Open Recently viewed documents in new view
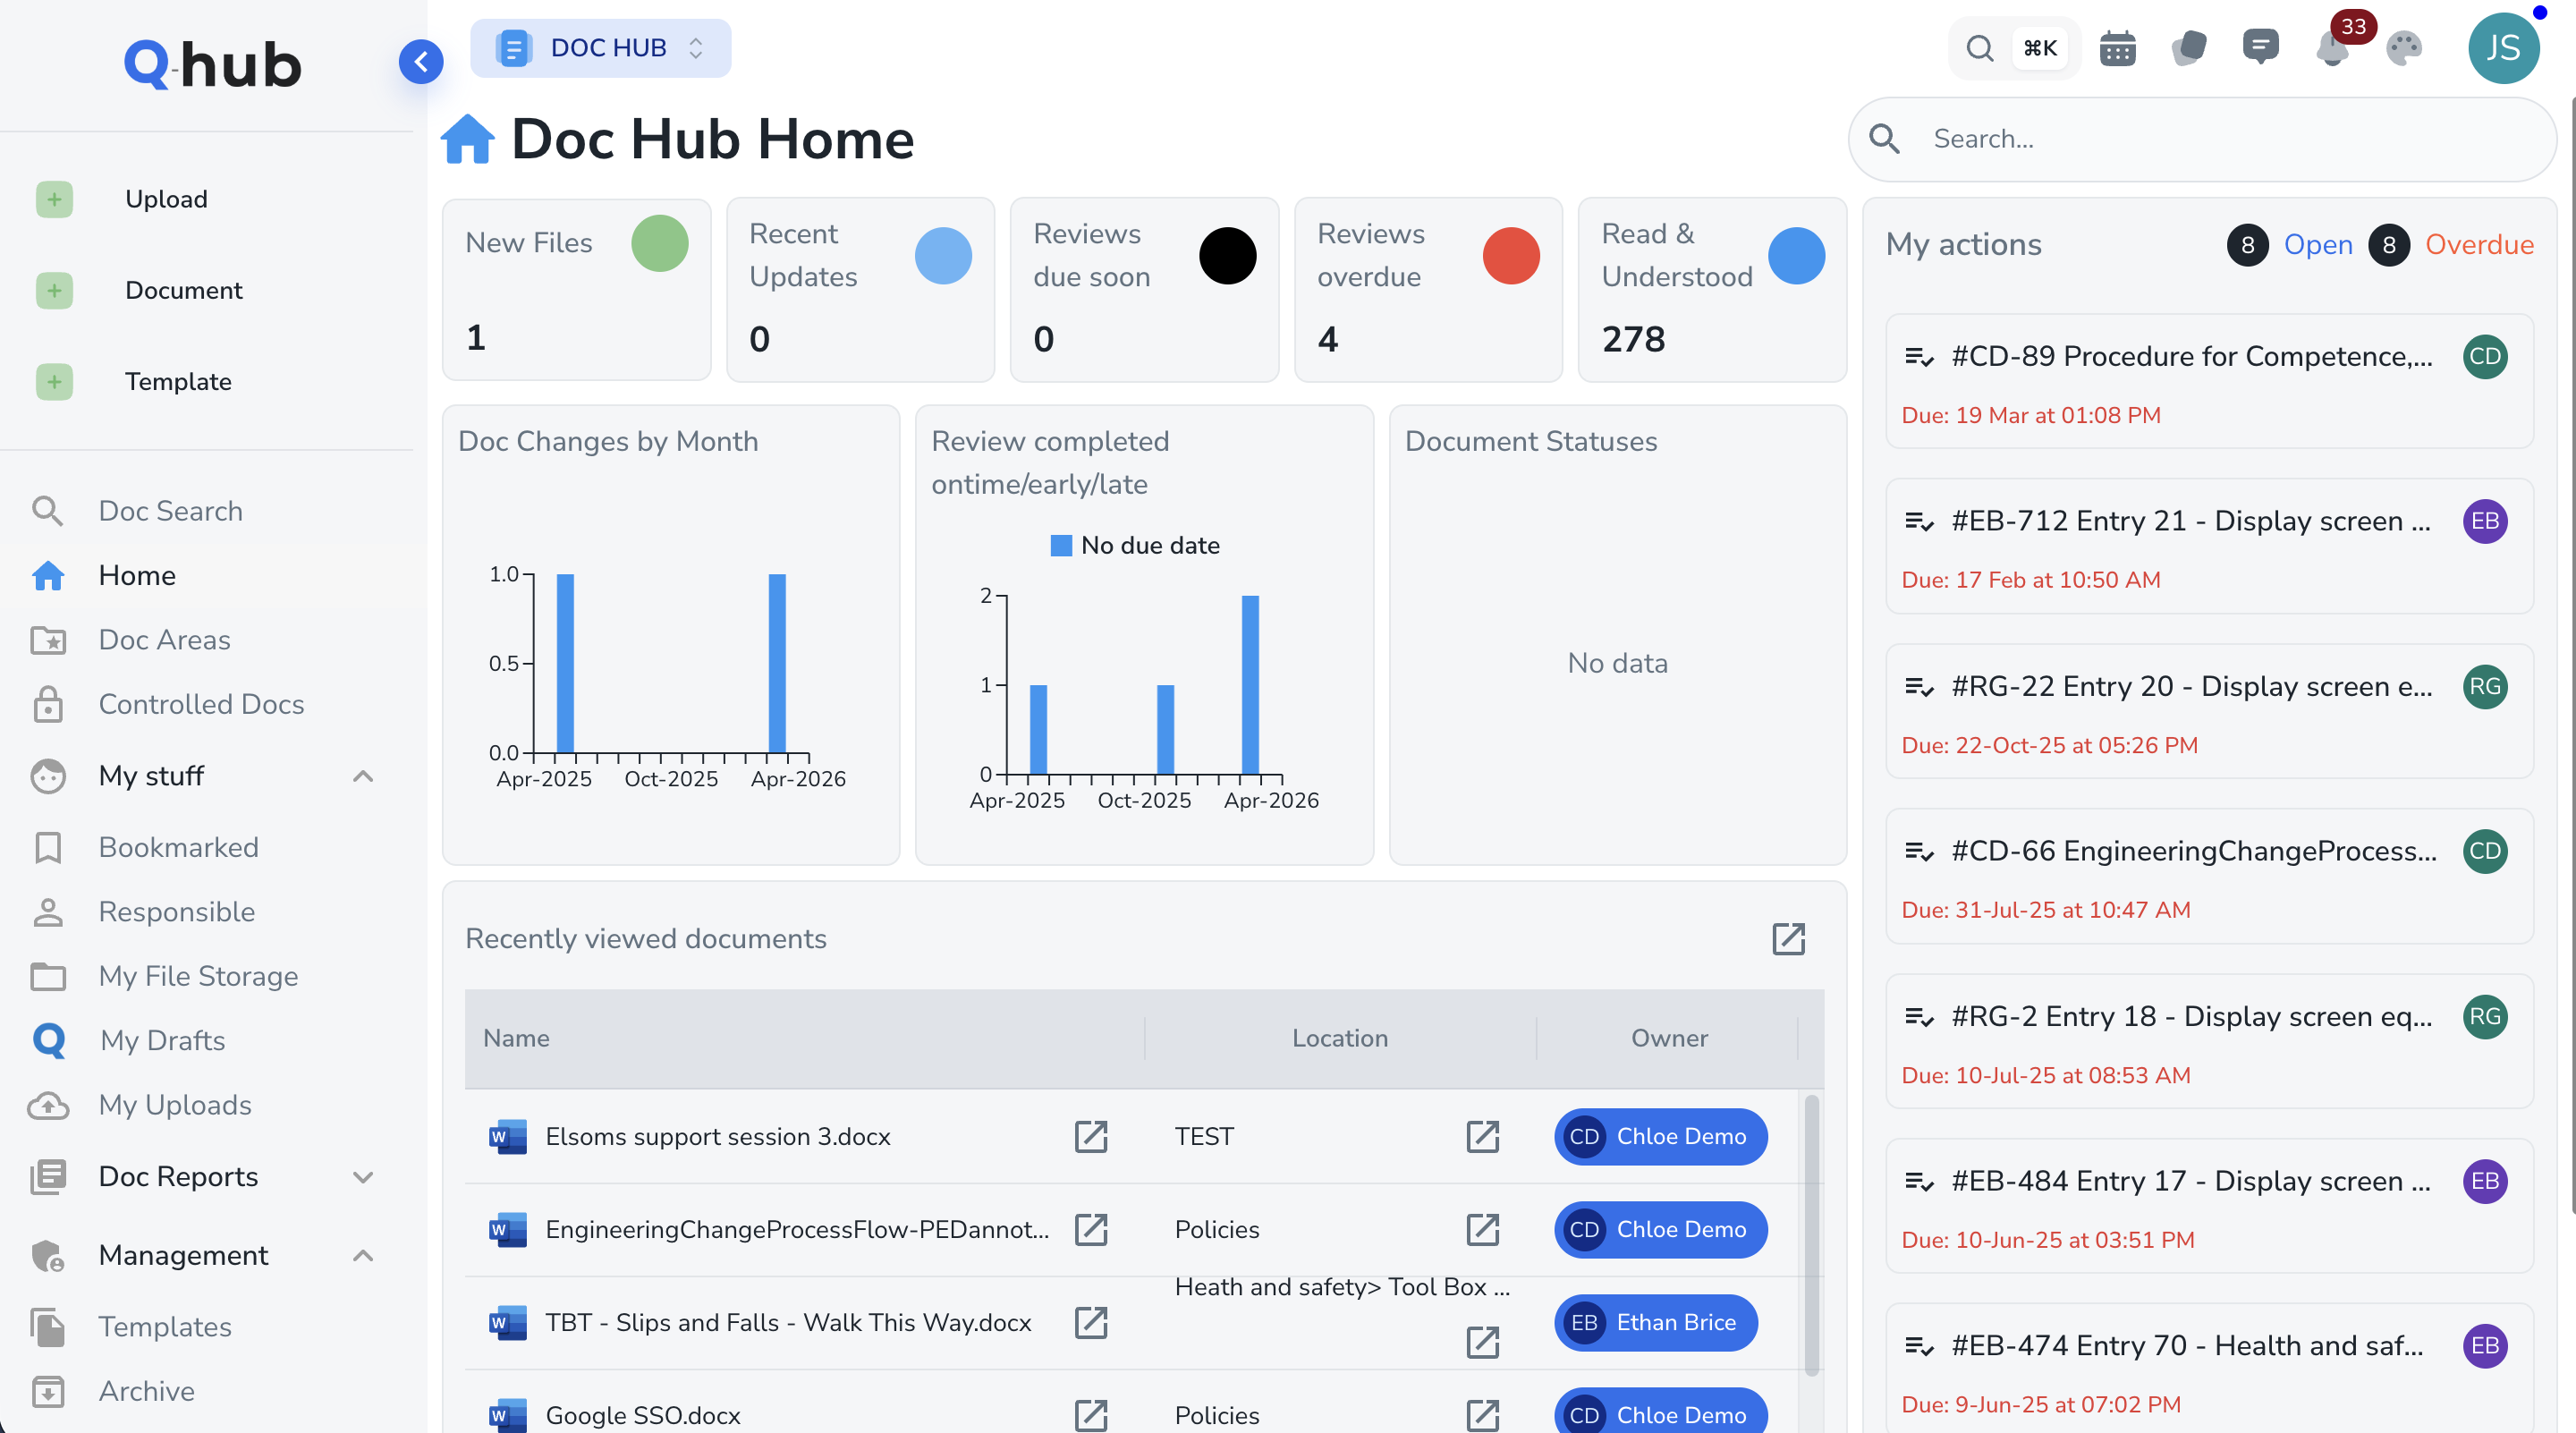 tap(1789, 939)
